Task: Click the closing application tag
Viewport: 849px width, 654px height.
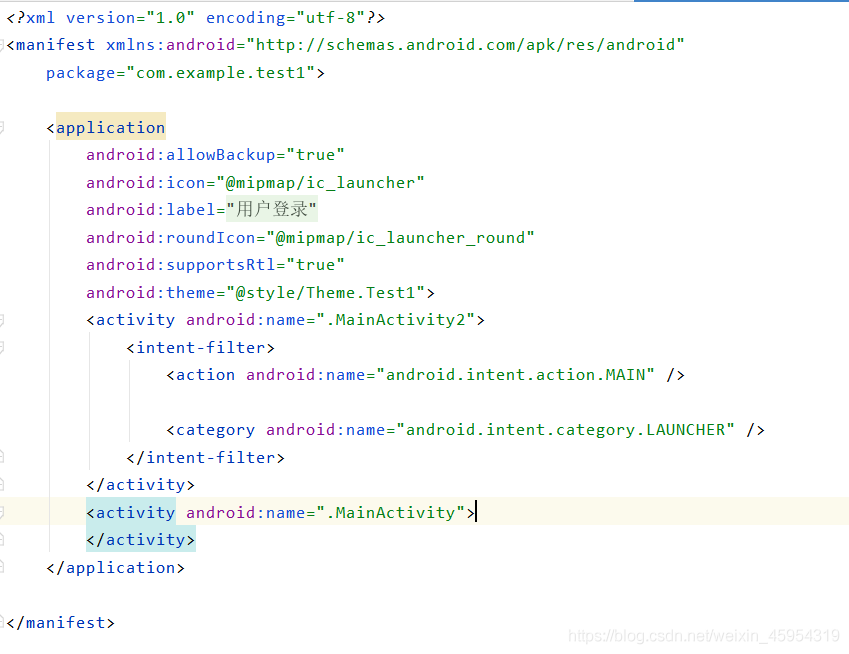Action: coord(115,568)
